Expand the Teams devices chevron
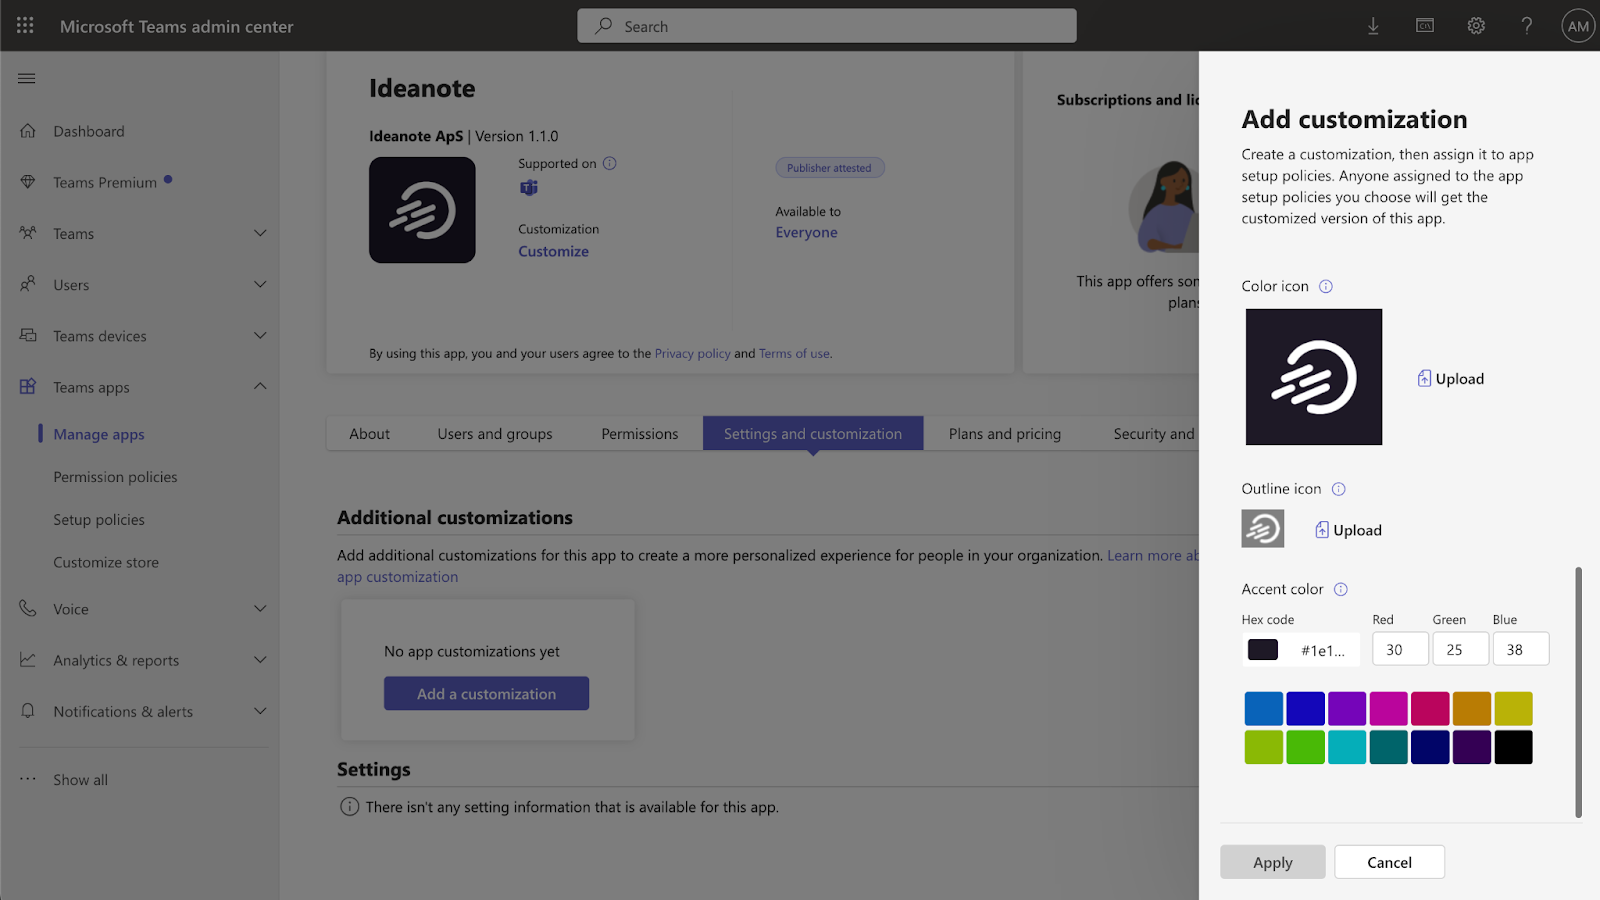This screenshot has height=900, width=1600. pyautogui.click(x=260, y=336)
